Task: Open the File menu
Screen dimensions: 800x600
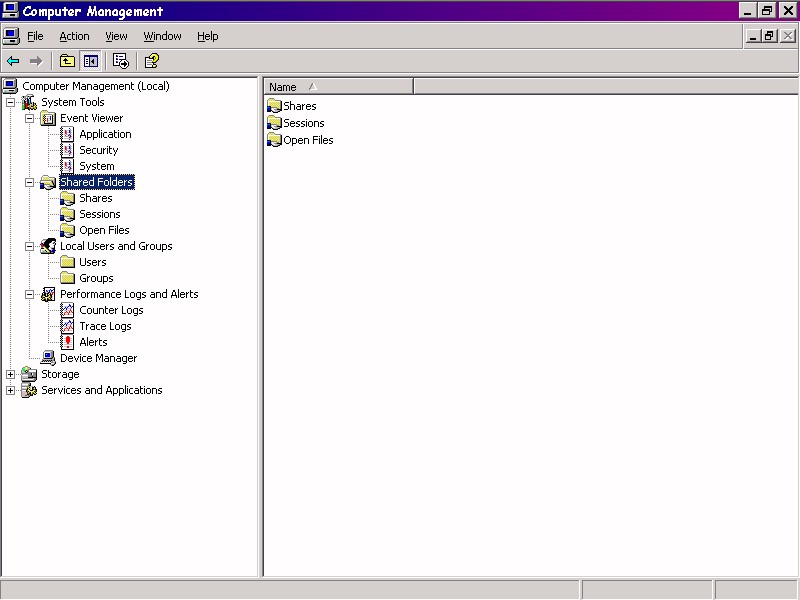Action: point(35,36)
